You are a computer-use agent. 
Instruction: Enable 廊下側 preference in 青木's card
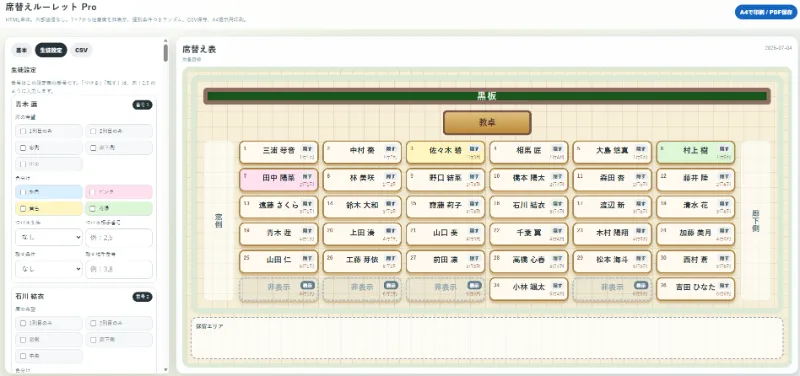coord(93,148)
